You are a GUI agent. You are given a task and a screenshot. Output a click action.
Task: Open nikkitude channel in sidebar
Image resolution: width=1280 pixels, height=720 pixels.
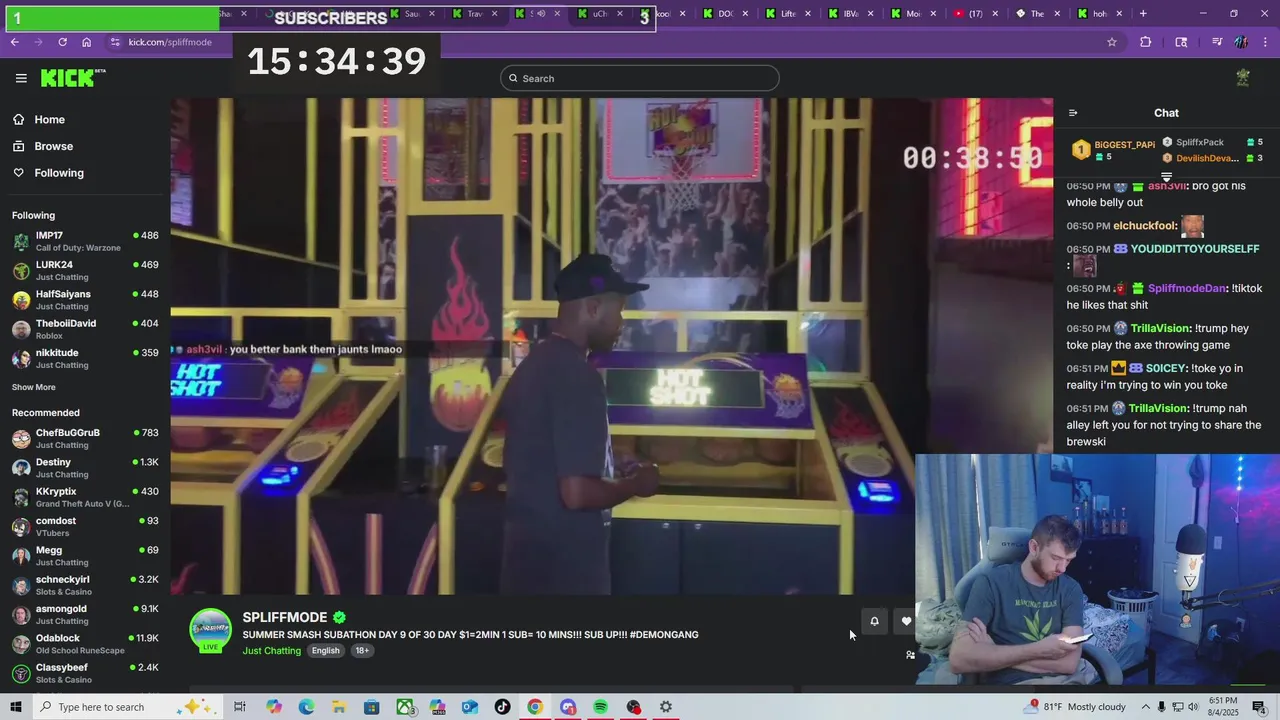pos(85,358)
